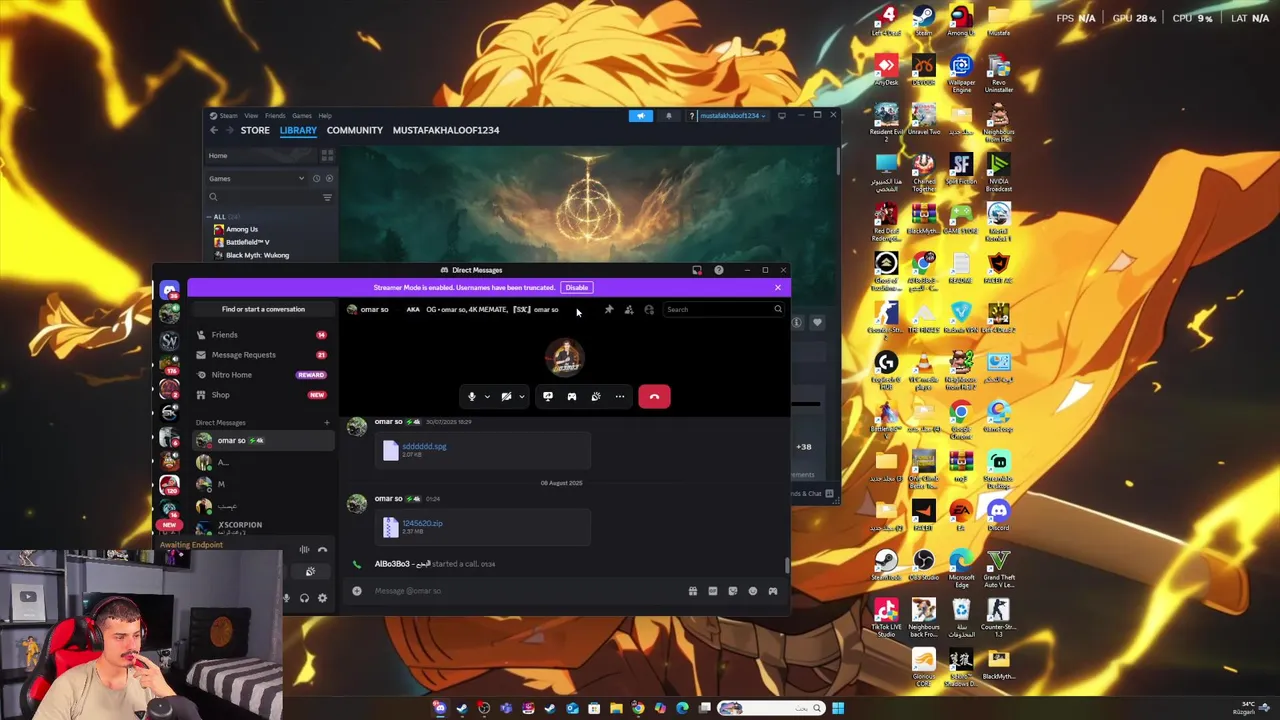1280x720 pixels.
Task: Open Discord help question mark icon
Action: click(x=718, y=270)
